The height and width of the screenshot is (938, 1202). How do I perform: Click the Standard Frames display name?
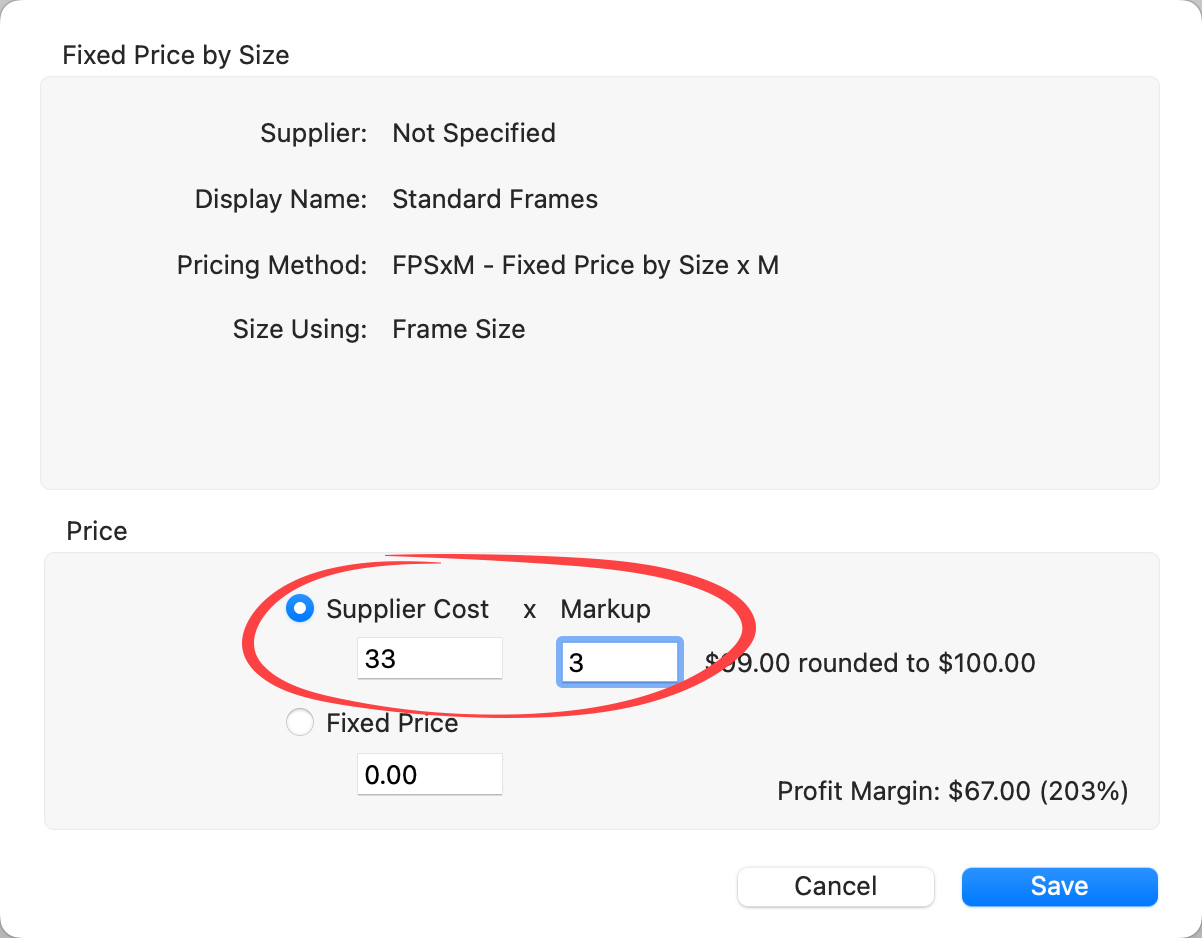pos(495,199)
